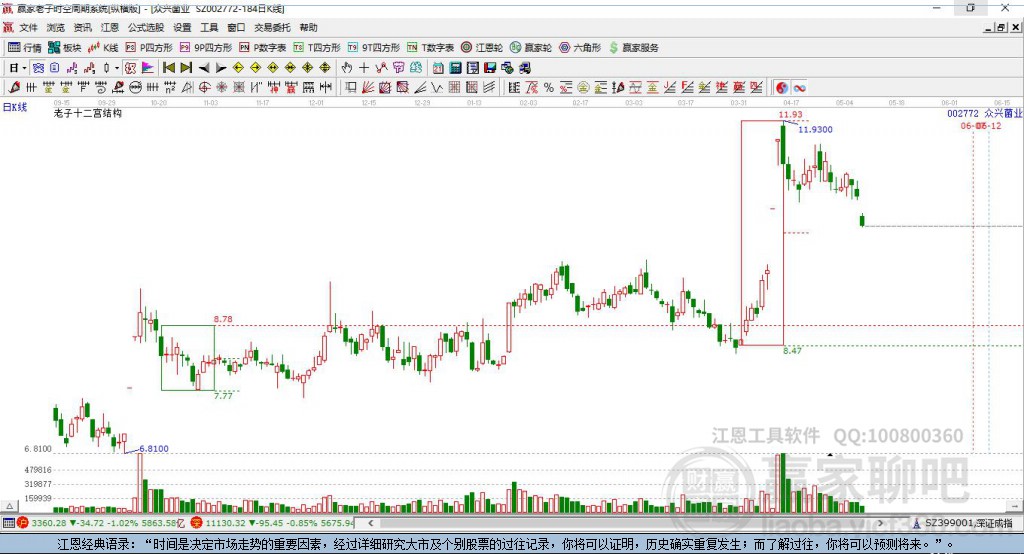Click the 日K线 label at the chart corner

(x=15, y=107)
